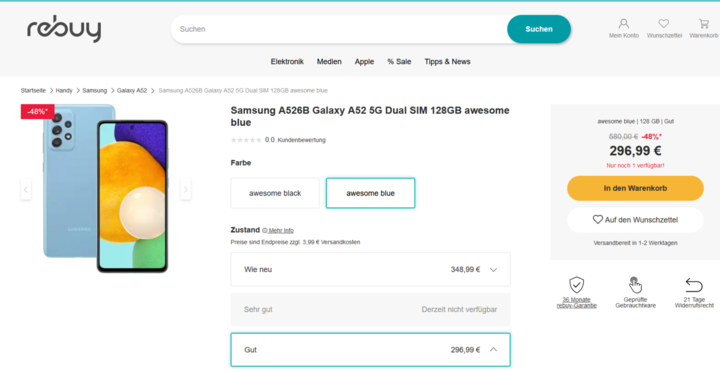Select the awesome blue color option
Screen dimensions: 720x372
(x=371, y=193)
